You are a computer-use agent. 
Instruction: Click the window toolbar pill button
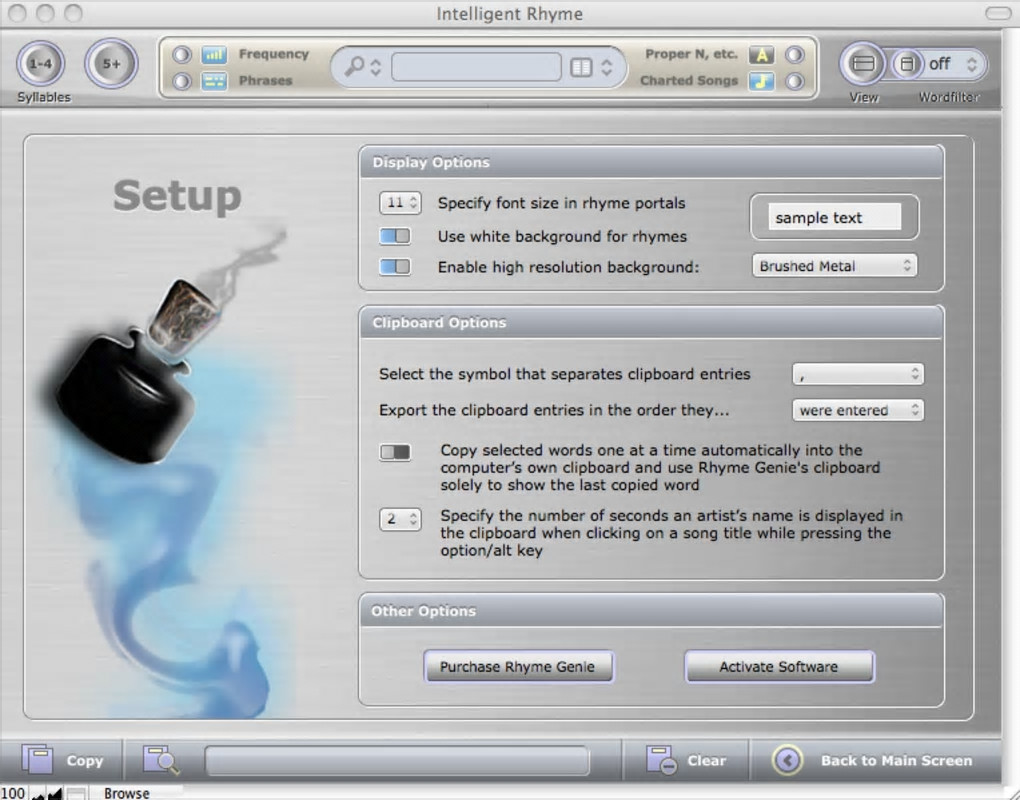[997, 13]
